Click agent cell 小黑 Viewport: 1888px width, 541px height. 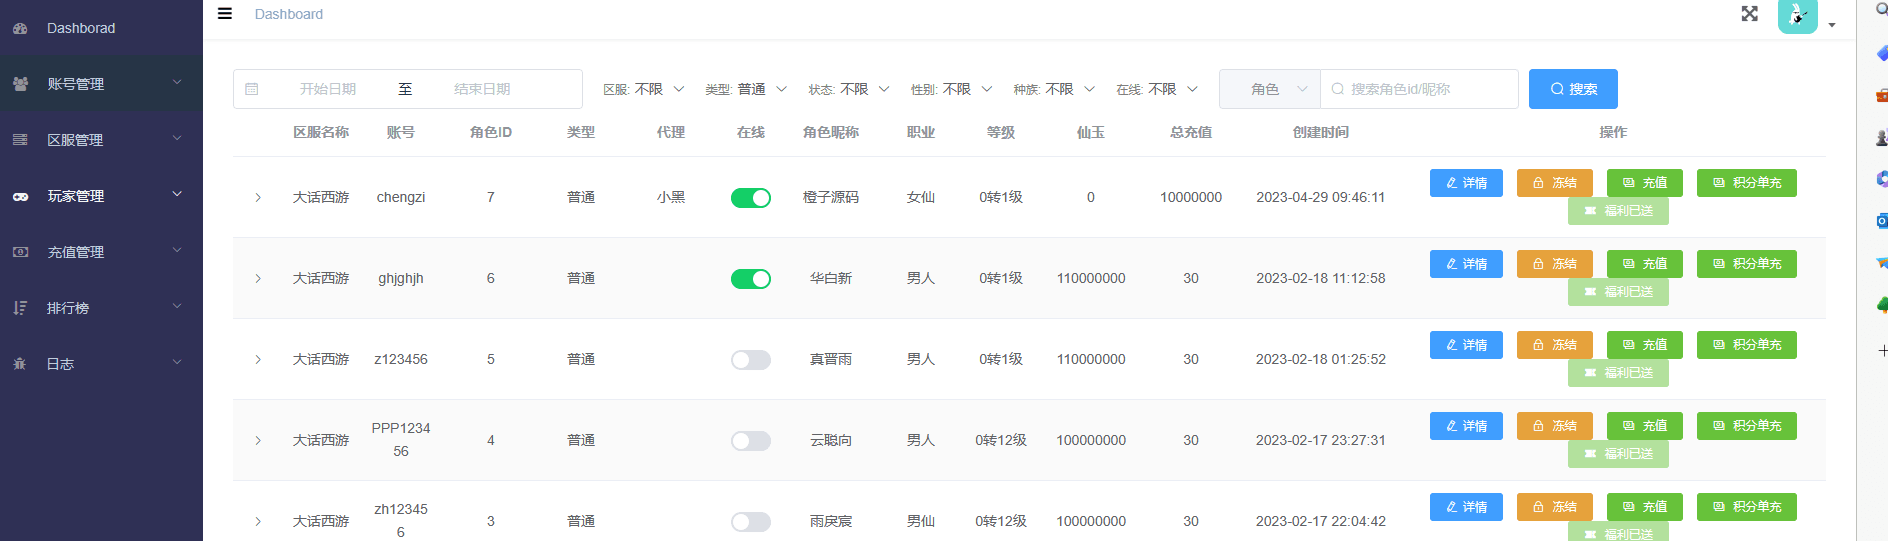coord(671,198)
